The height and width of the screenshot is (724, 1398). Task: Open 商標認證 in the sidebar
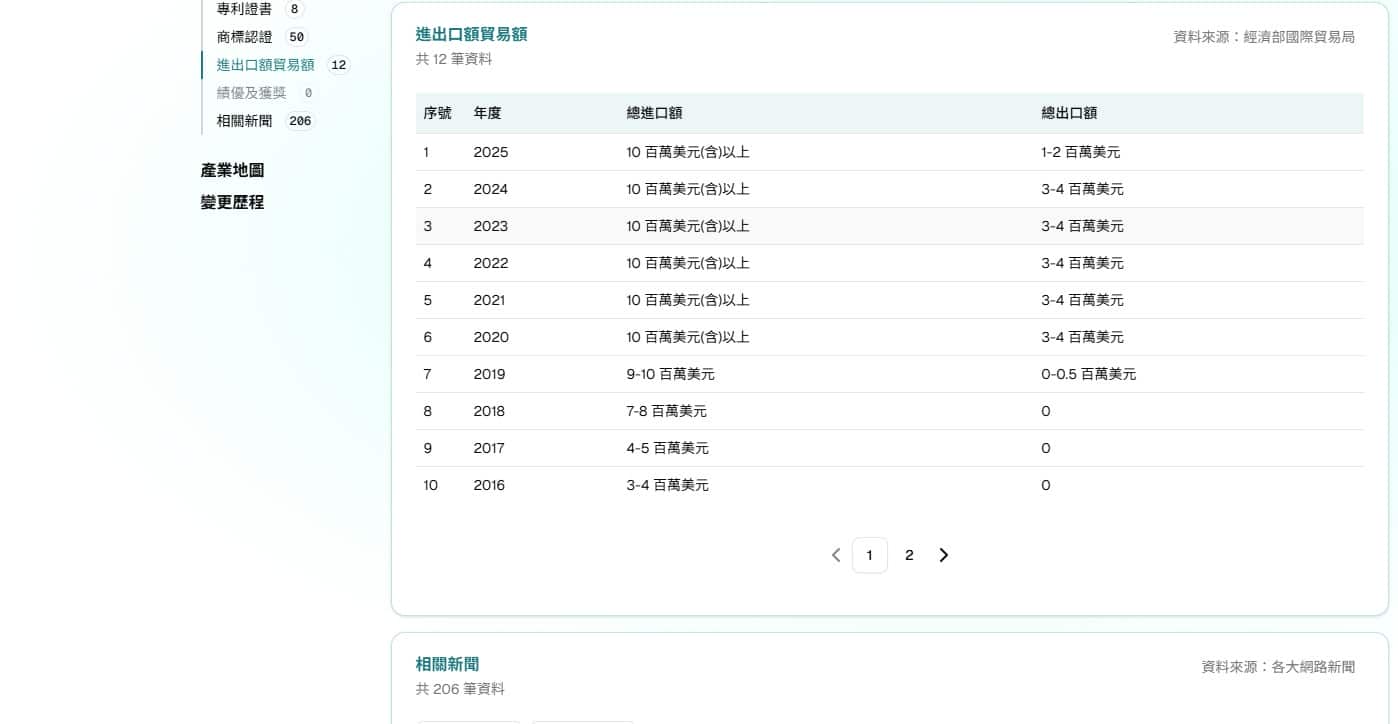click(244, 37)
